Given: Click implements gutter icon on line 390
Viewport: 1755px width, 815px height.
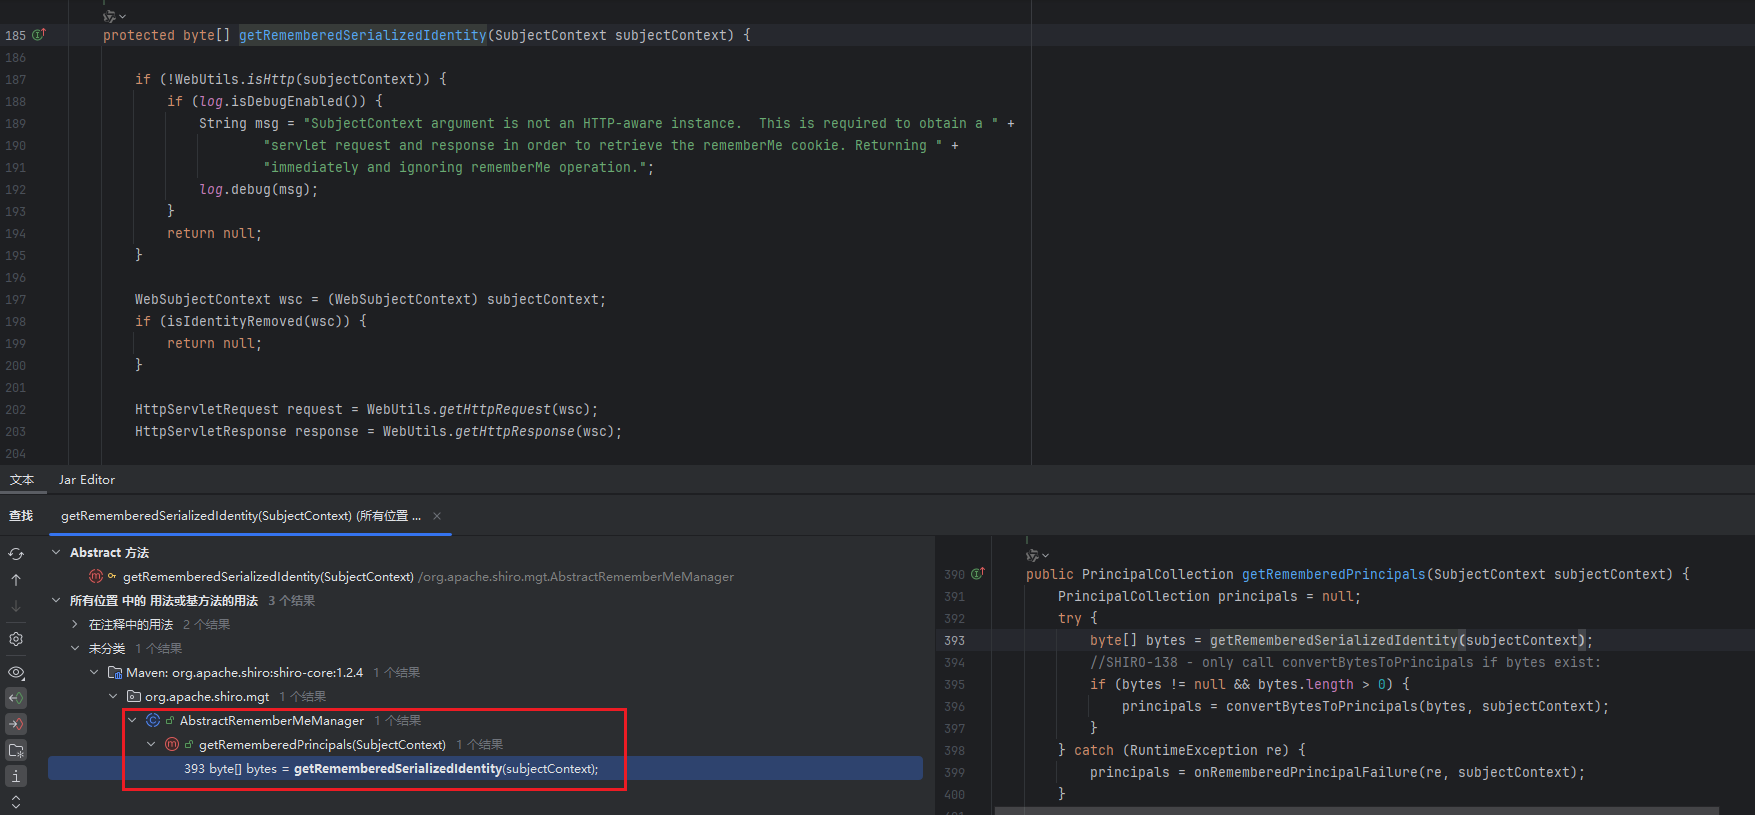Looking at the screenshot, I should click(x=978, y=574).
